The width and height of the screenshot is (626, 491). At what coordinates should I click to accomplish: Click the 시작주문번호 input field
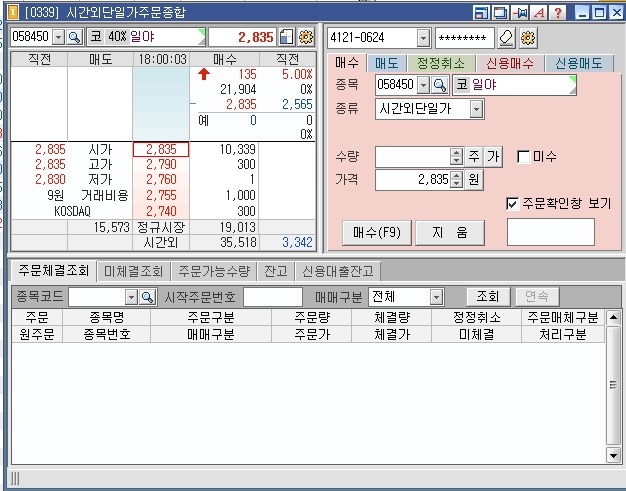tap(273, 297)
